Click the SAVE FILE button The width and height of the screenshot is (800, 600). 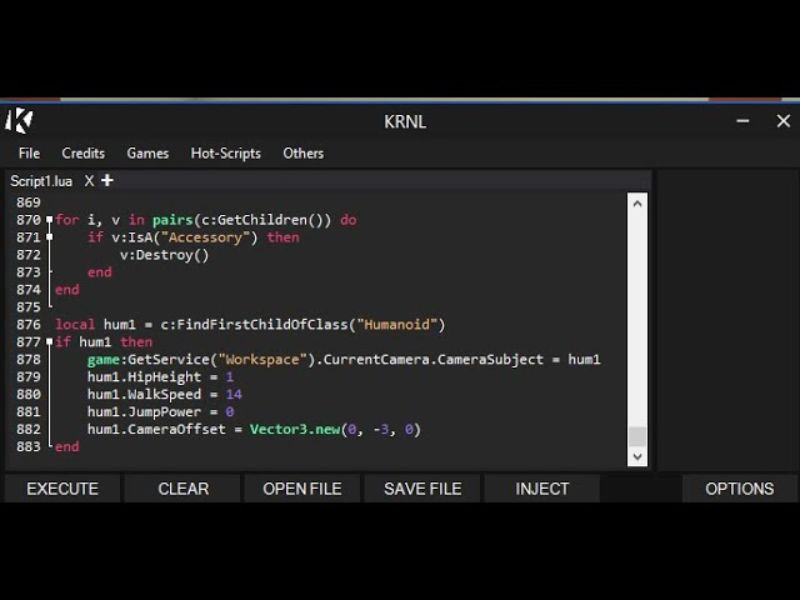(x=422, y=489)
